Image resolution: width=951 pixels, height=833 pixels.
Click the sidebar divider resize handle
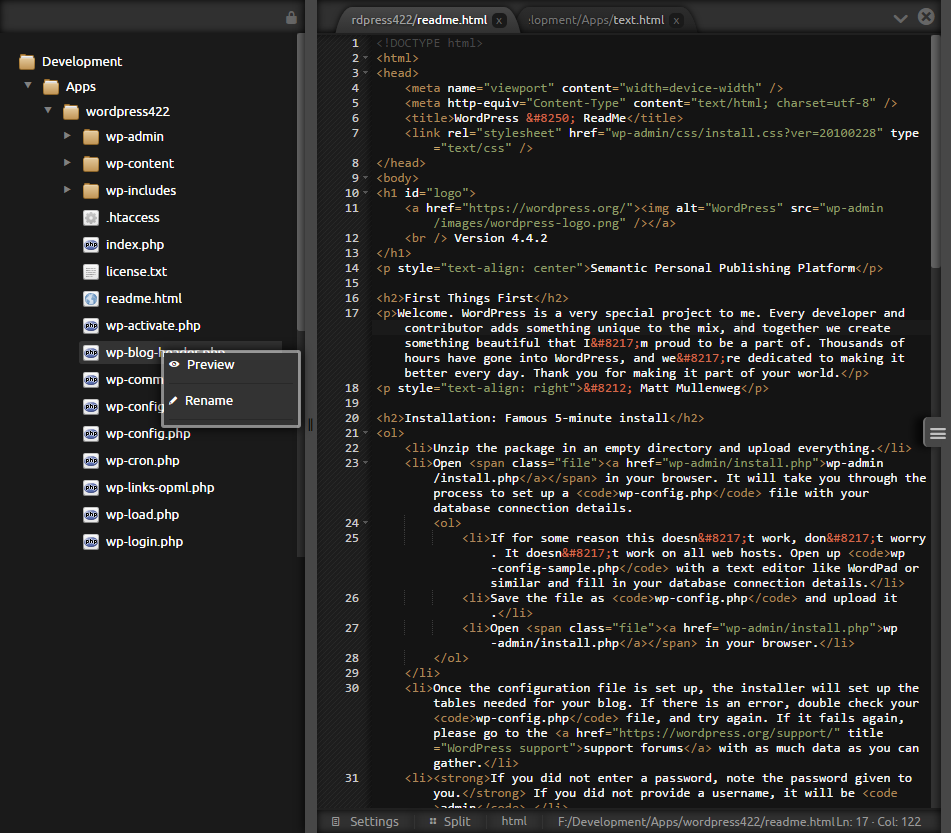(310, 425)
